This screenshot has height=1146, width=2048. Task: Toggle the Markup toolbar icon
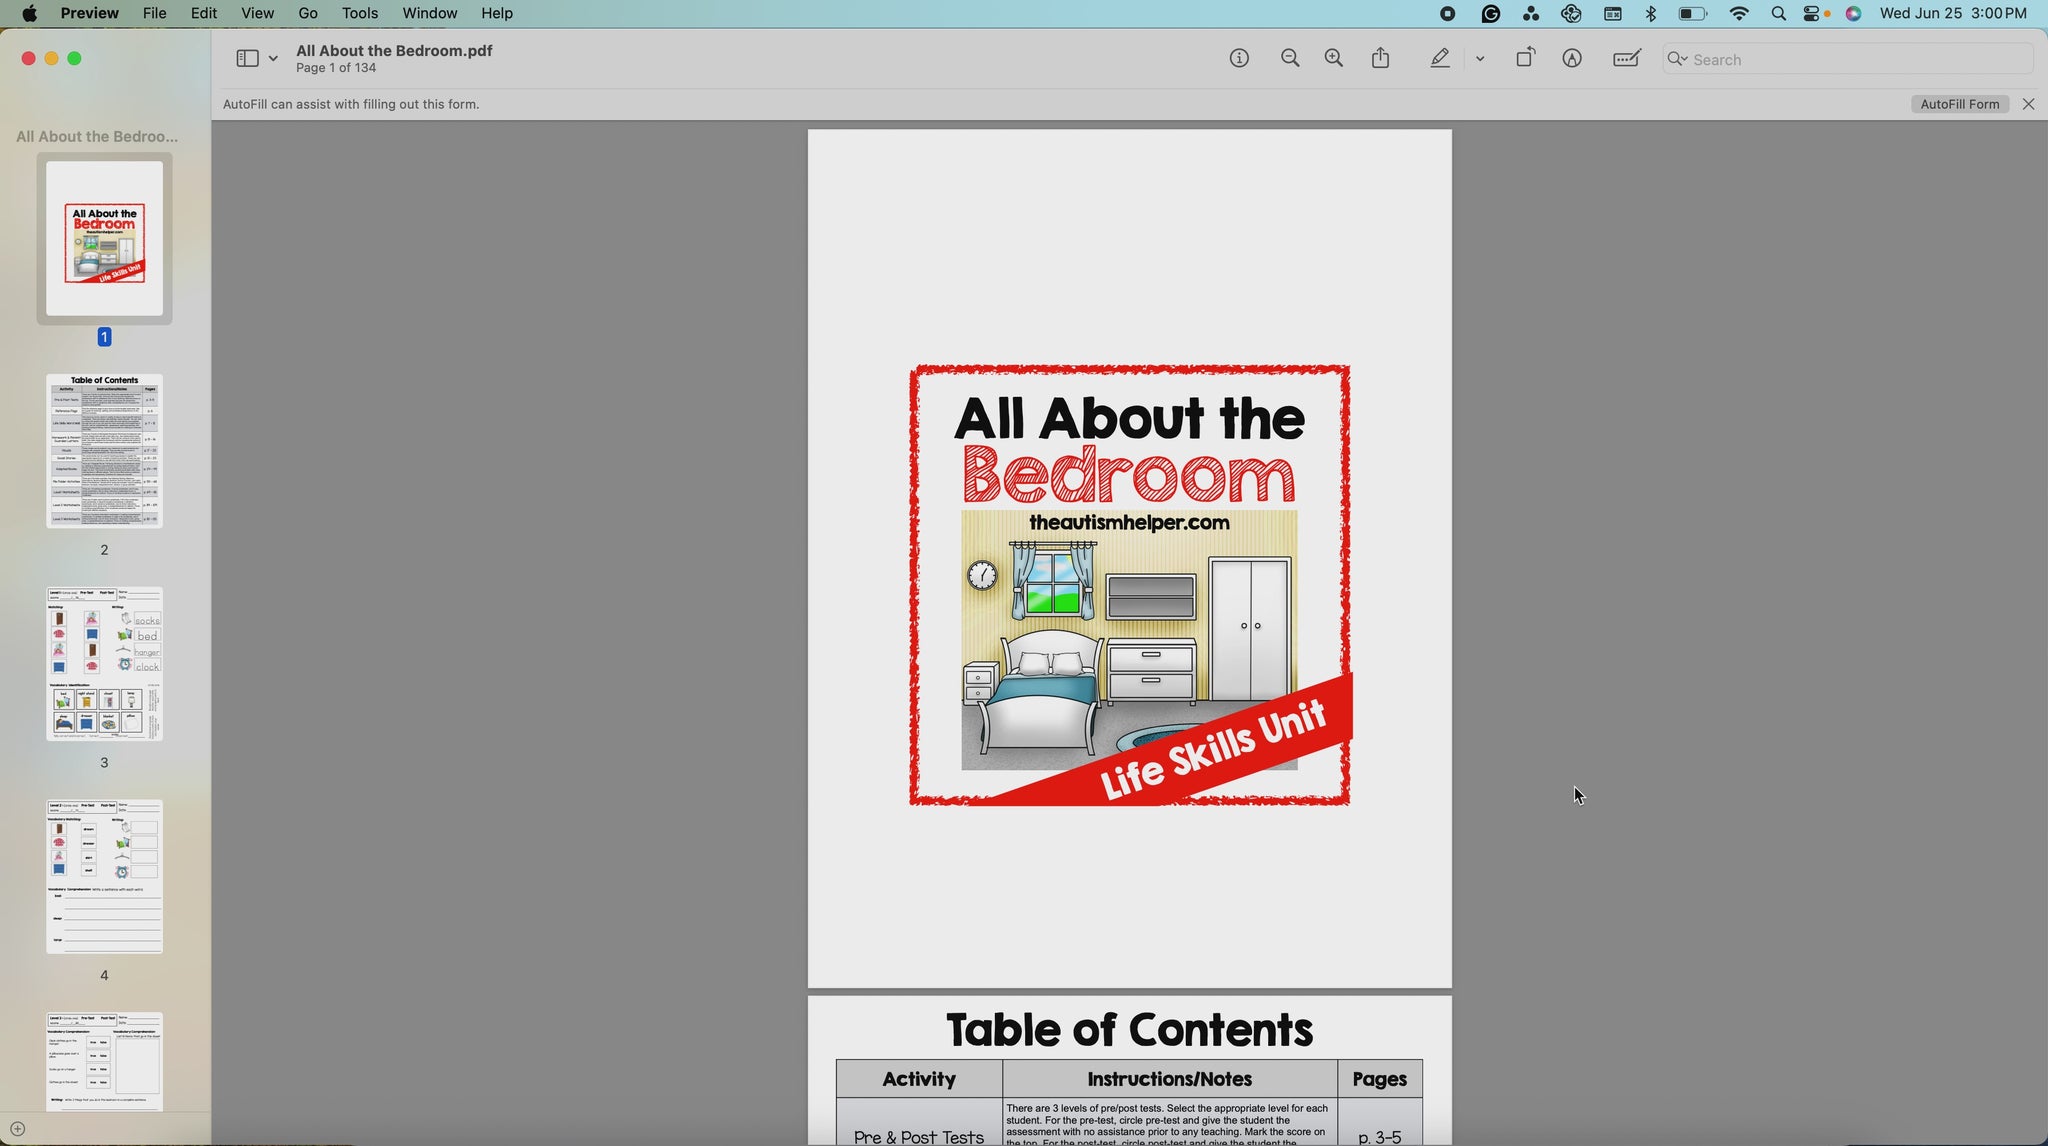(x=1572, y=59)
